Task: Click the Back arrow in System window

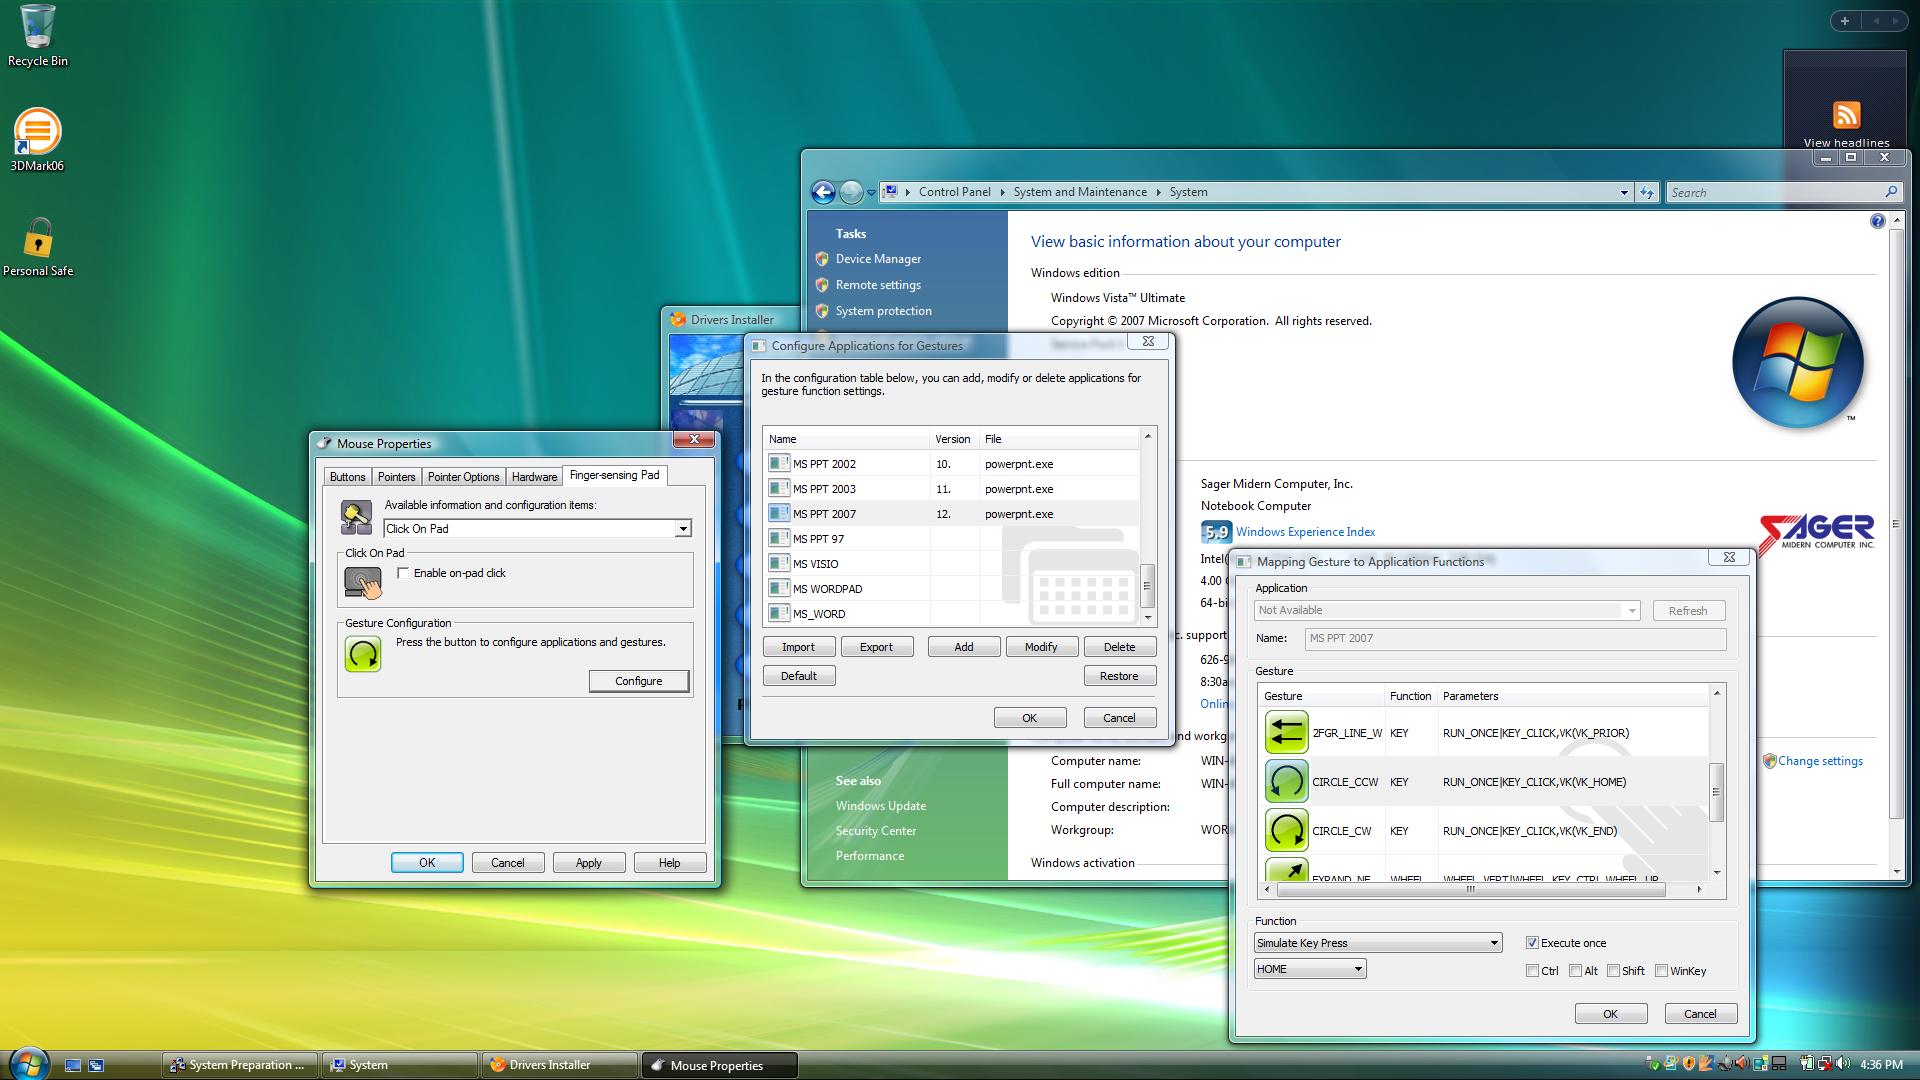Action: point(823,192)
